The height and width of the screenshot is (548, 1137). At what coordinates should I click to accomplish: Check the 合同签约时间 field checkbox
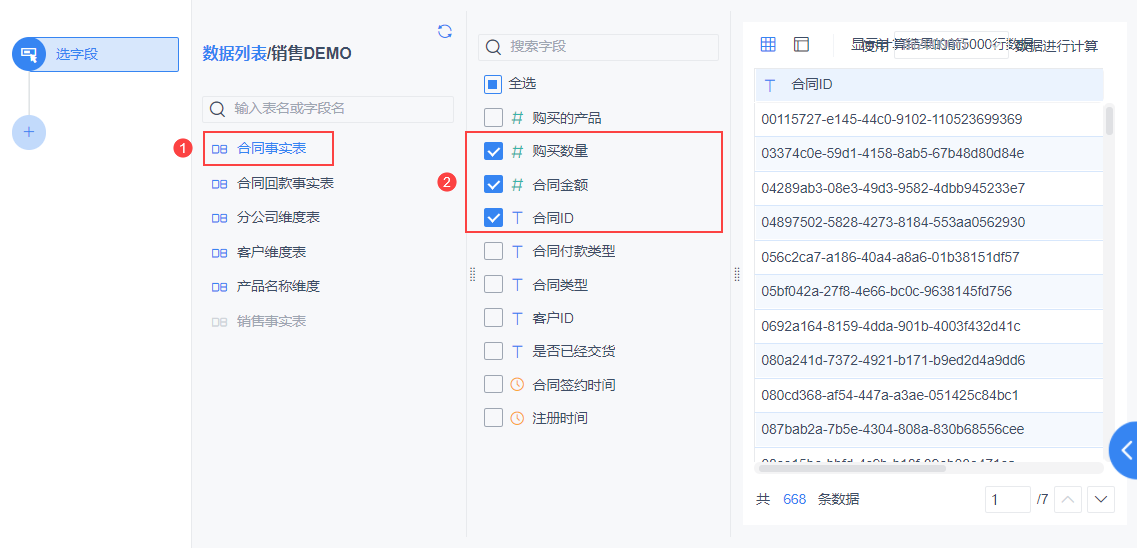click(493, 384)
